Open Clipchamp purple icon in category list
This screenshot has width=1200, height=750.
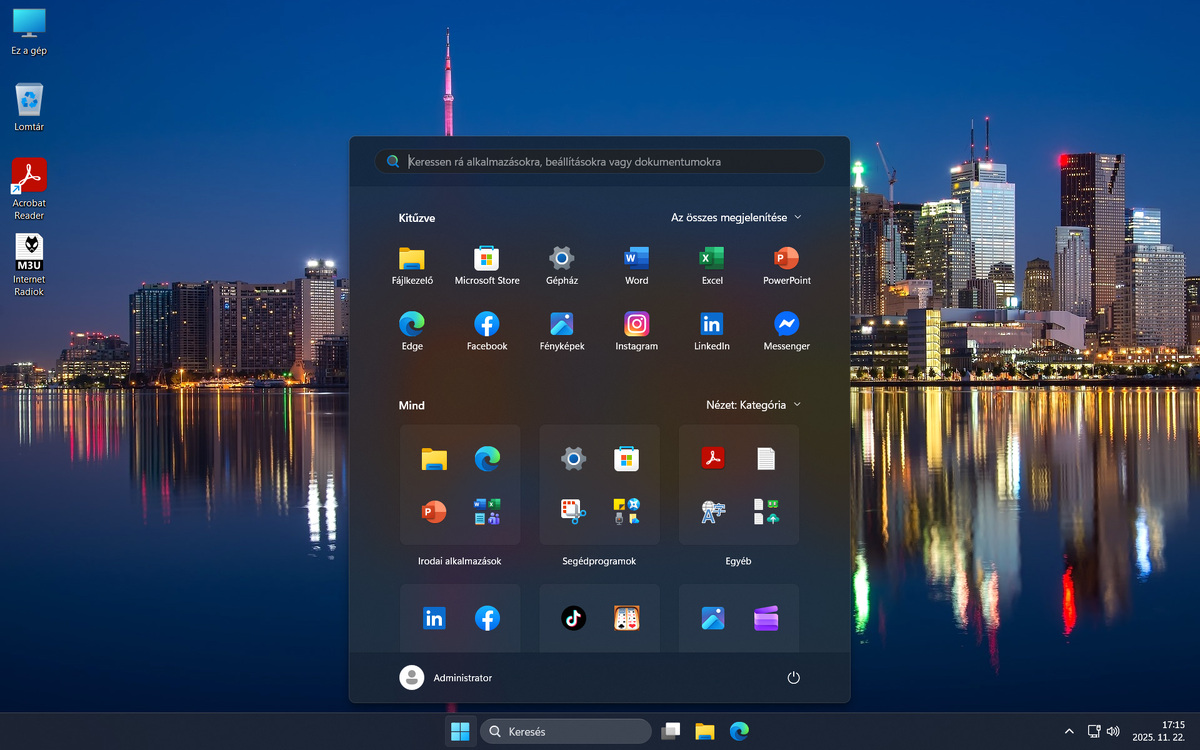(766, 618)
